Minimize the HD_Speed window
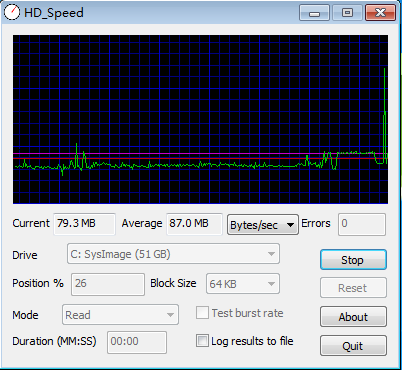 click(x=314, y=13)
